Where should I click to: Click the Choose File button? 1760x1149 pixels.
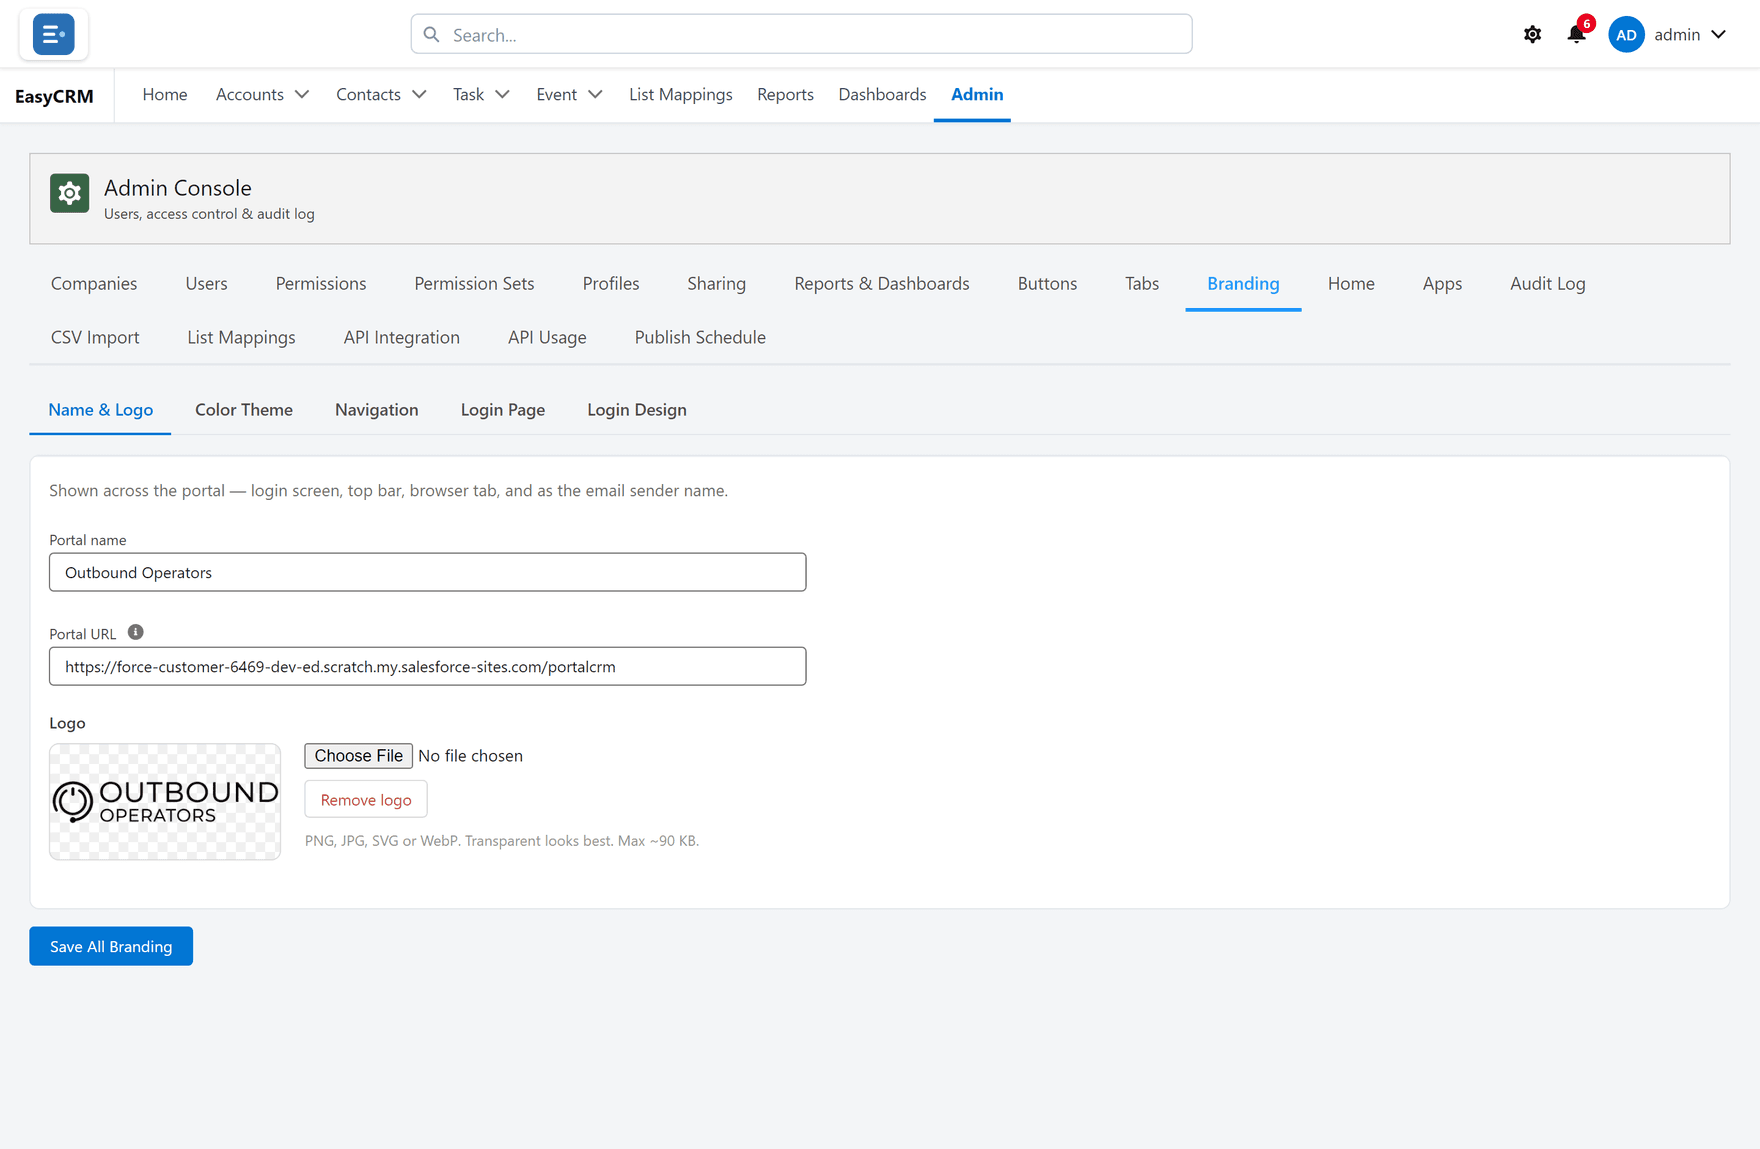click(358, 755)
